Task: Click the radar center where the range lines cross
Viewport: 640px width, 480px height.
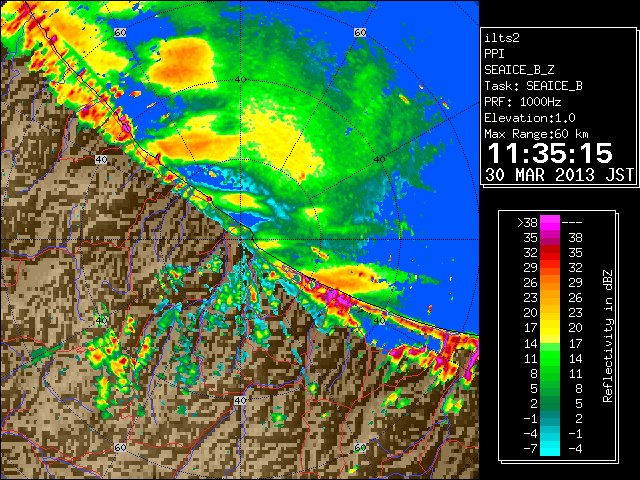Action: point(240,240)
